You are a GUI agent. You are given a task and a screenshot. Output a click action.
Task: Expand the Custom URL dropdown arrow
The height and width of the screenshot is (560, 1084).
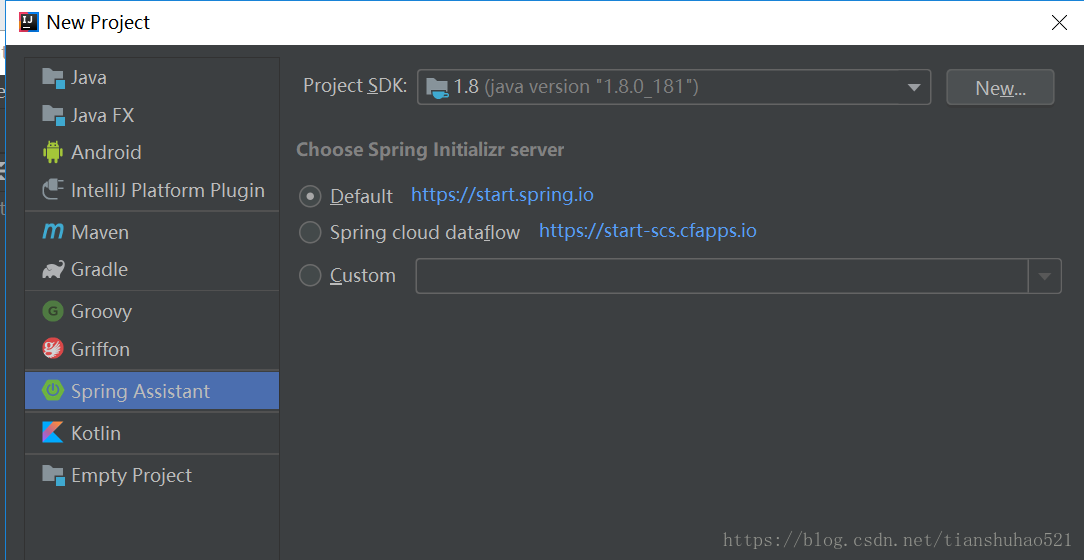(1045, 277)
